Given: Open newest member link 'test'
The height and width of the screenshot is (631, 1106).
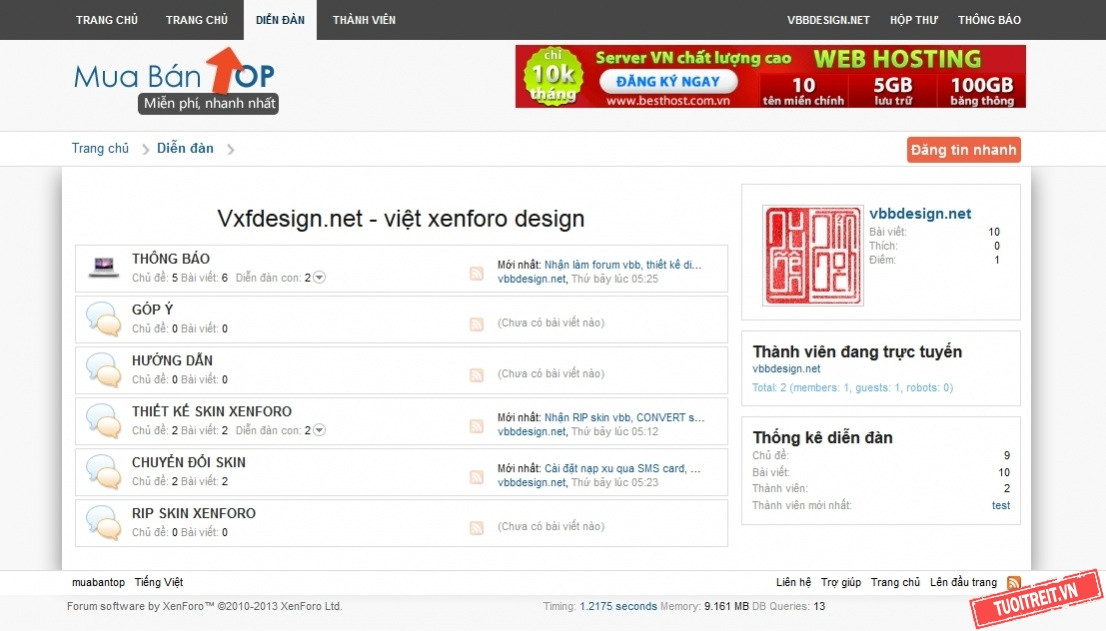Looking at the screenshot, I should (1000, 506).
